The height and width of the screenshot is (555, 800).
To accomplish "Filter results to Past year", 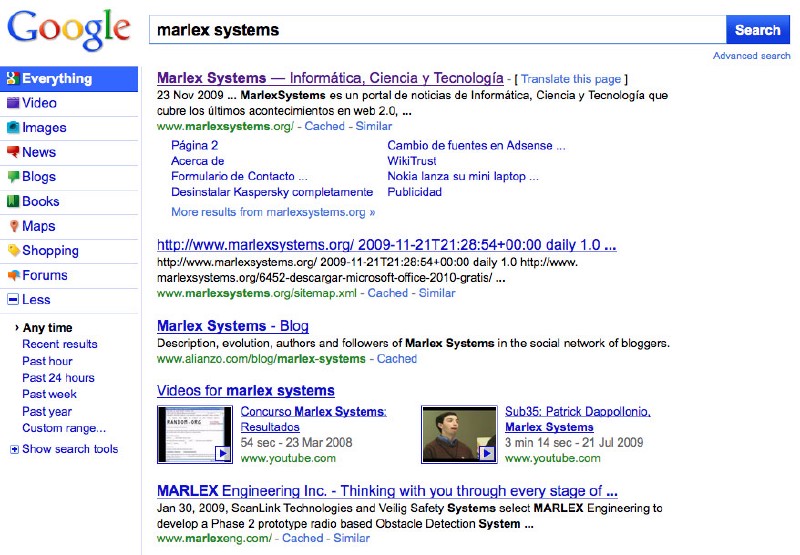I will click(x=47, y=412).
